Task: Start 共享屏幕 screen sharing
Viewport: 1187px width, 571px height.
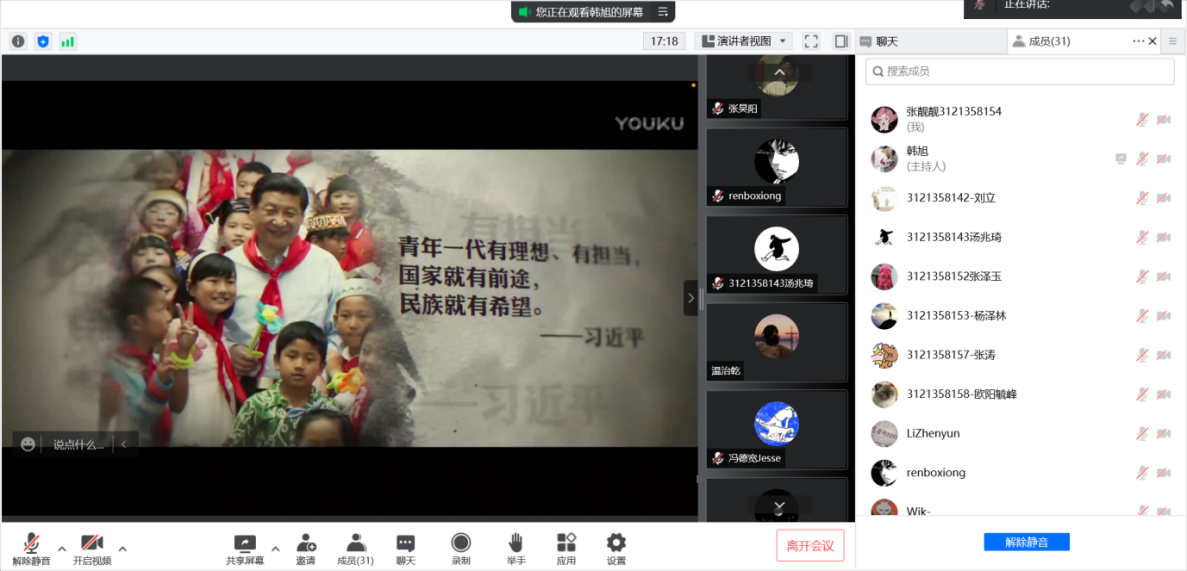Action: tap(245, 548)
